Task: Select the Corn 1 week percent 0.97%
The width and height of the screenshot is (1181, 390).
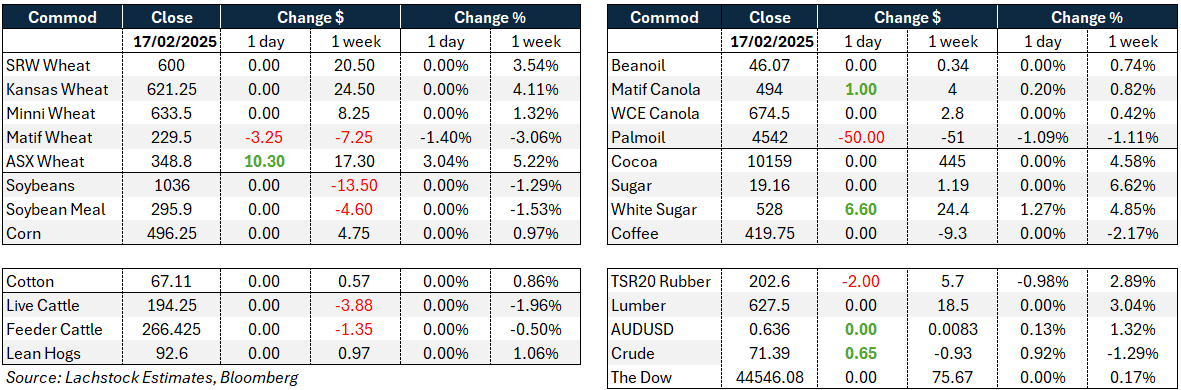Action: point(536,234)
